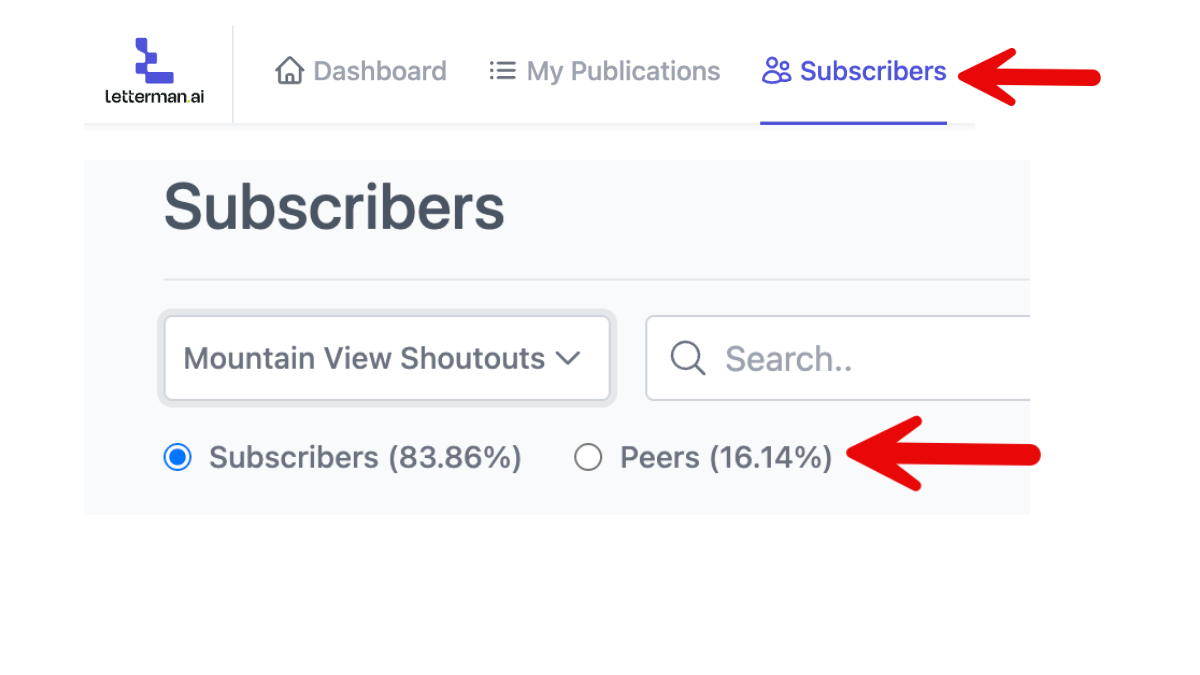This screenshot has width=1200, height=675.
Task: Click the Subscribers people icon in navbar
Action: pos(776,71)
